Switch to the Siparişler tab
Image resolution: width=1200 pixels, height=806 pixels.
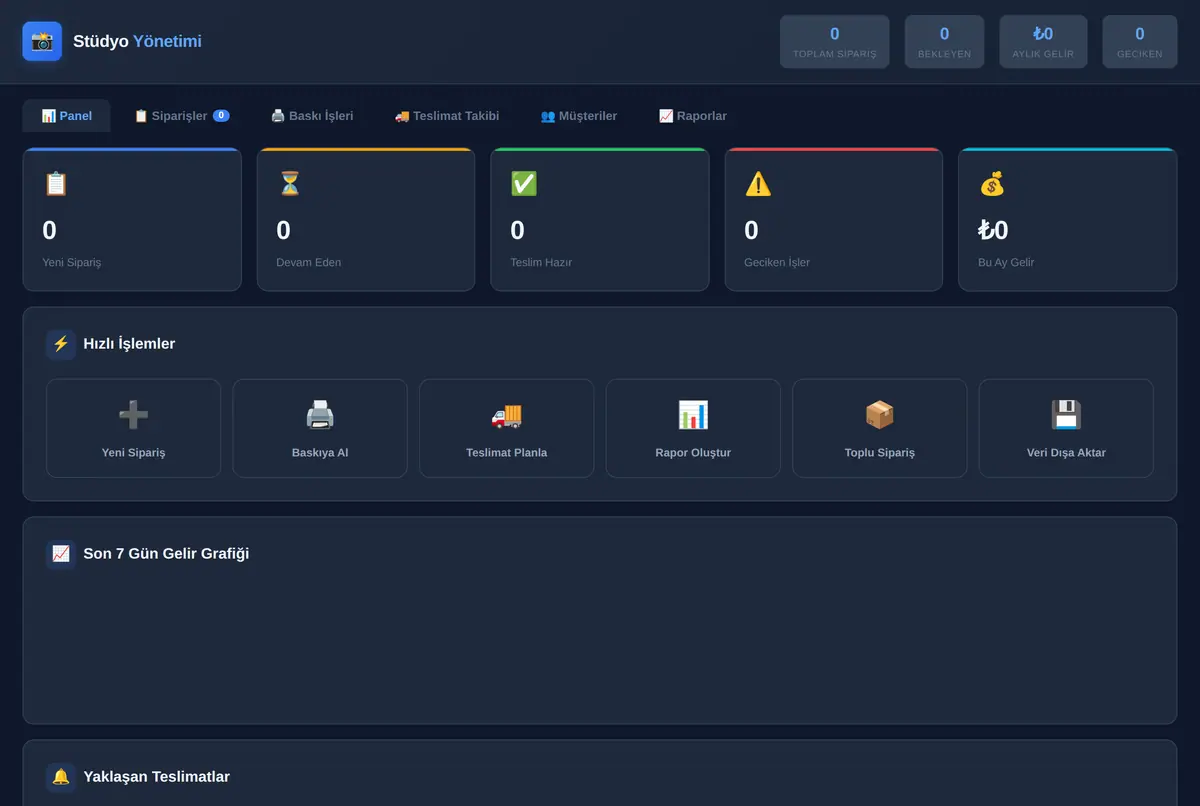pos(181,116)
